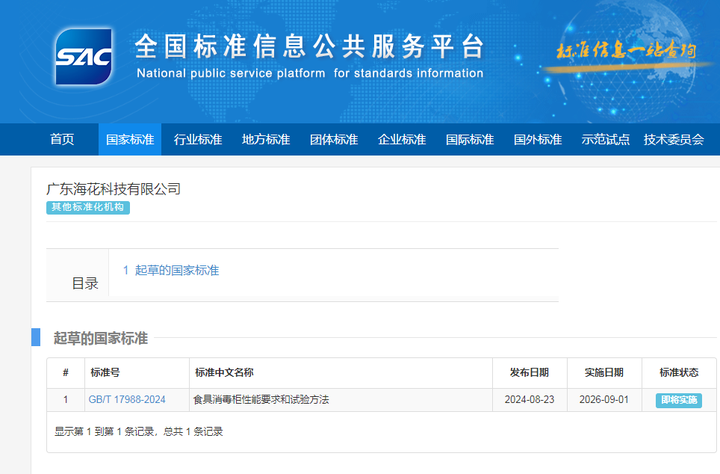Open the 地方标准 menu item

[266, 139]
